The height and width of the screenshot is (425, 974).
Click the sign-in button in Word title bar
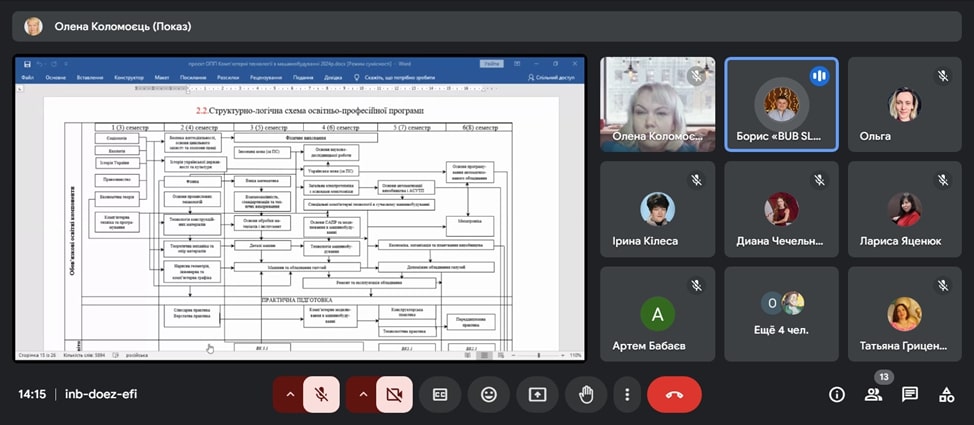click(x=491, y=63)
